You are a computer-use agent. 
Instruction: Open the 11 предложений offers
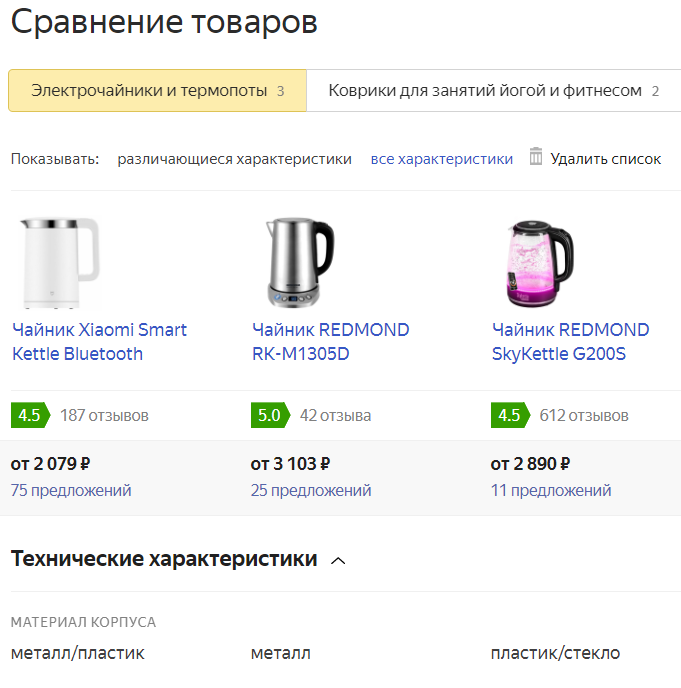coord(551,491)
